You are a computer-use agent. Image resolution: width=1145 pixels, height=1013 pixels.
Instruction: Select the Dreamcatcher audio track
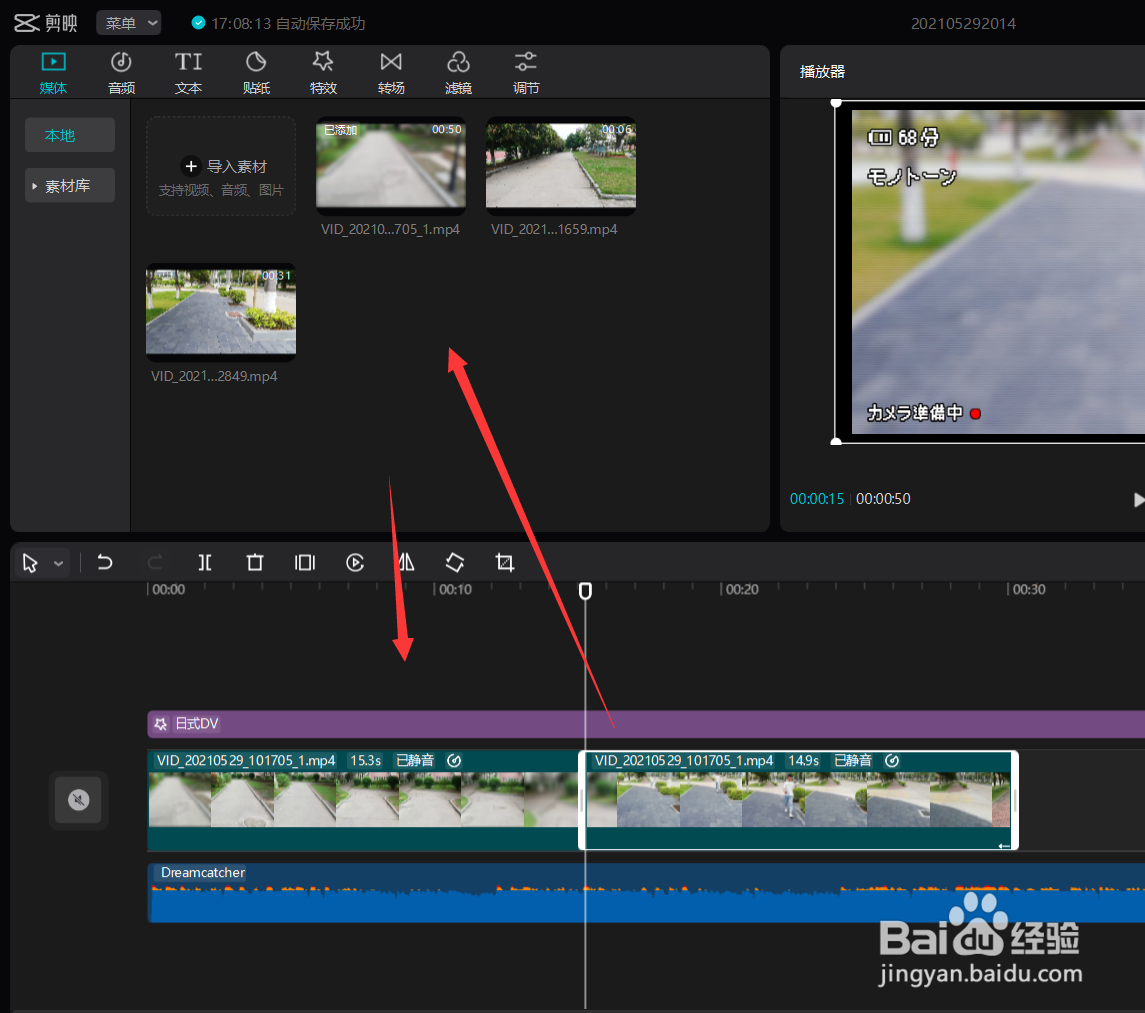[646, 892]
